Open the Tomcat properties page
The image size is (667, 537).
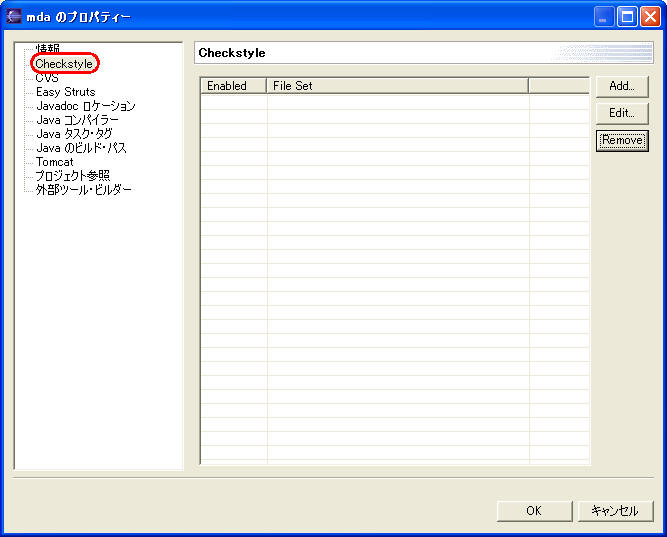(55, 162)
